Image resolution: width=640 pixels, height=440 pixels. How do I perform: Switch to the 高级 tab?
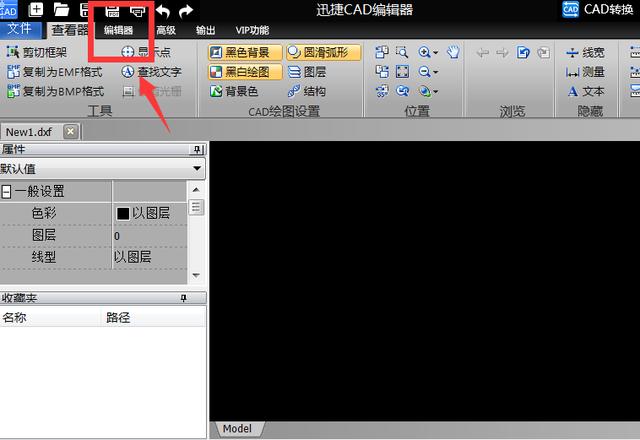pyautogui.click(x=166, y=30)
